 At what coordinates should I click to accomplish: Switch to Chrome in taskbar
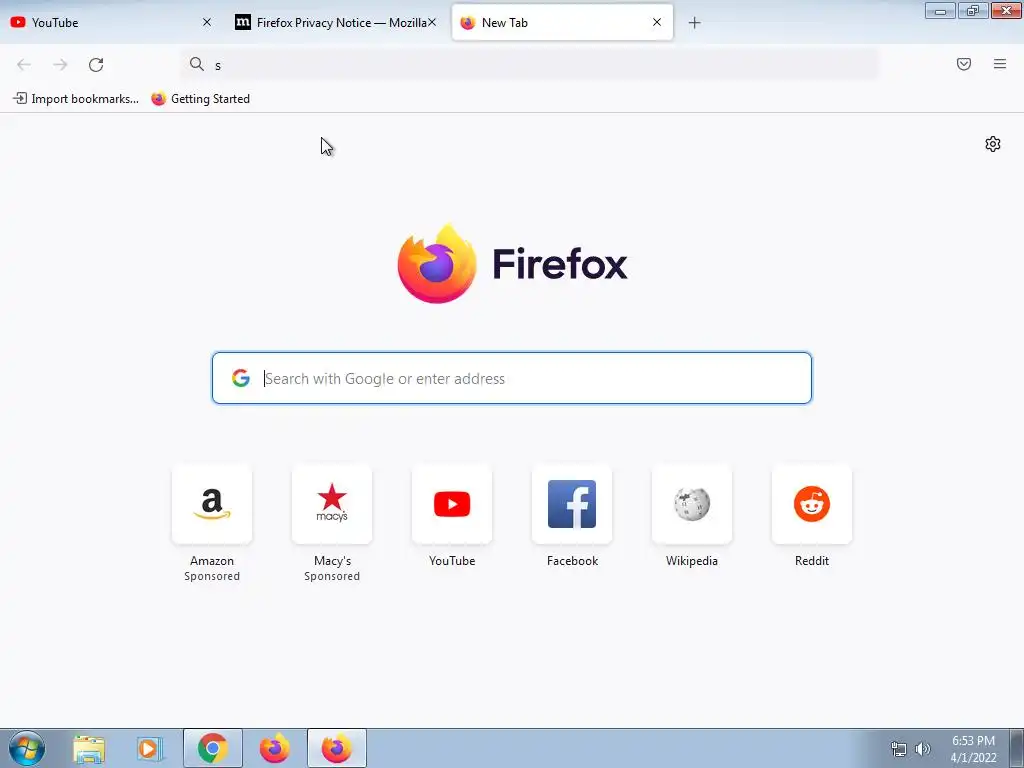pos(213,748)
